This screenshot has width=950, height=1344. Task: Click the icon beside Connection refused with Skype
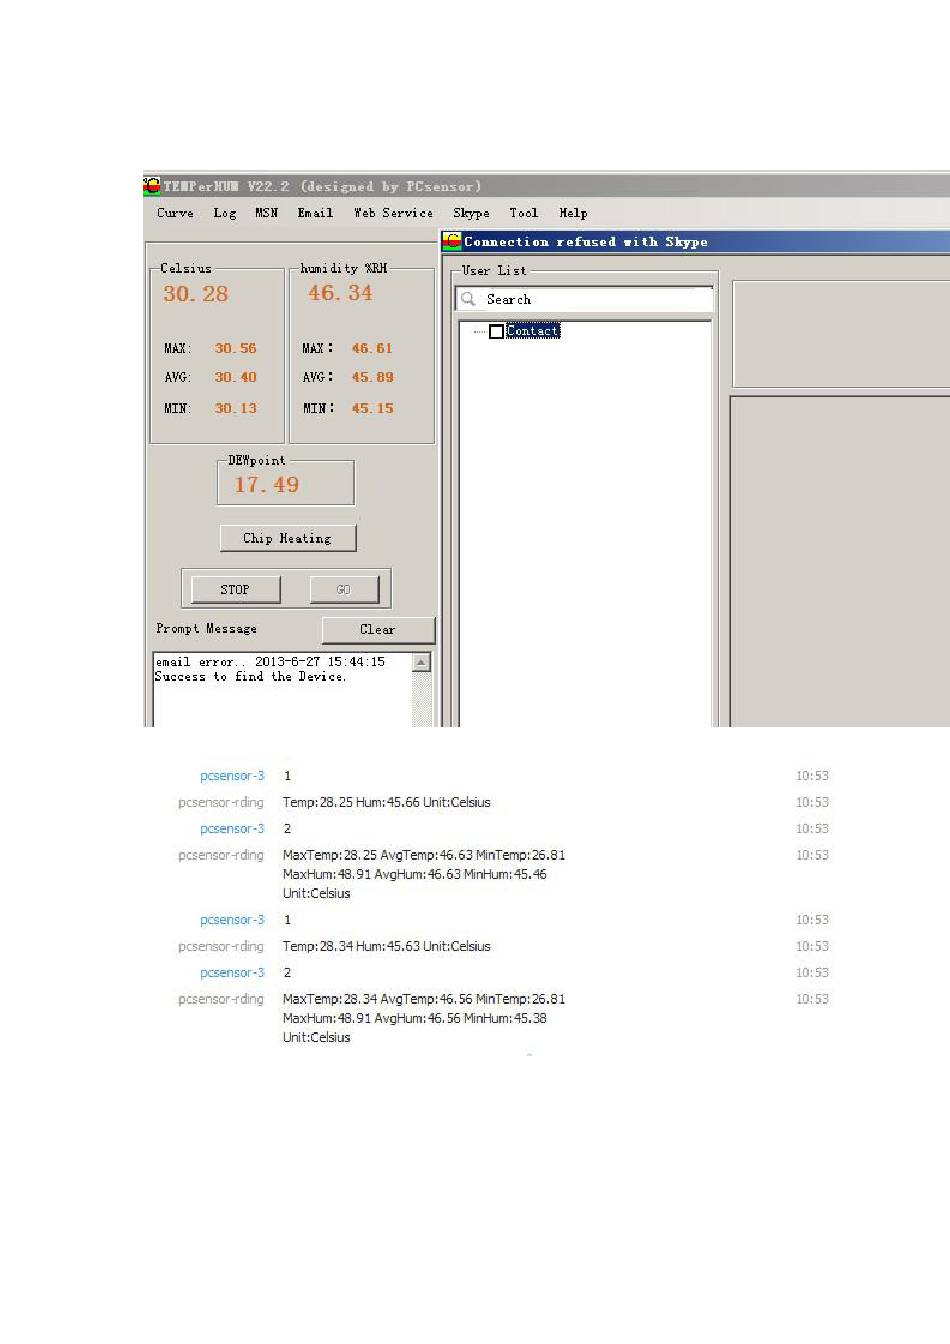click(452, 241)
